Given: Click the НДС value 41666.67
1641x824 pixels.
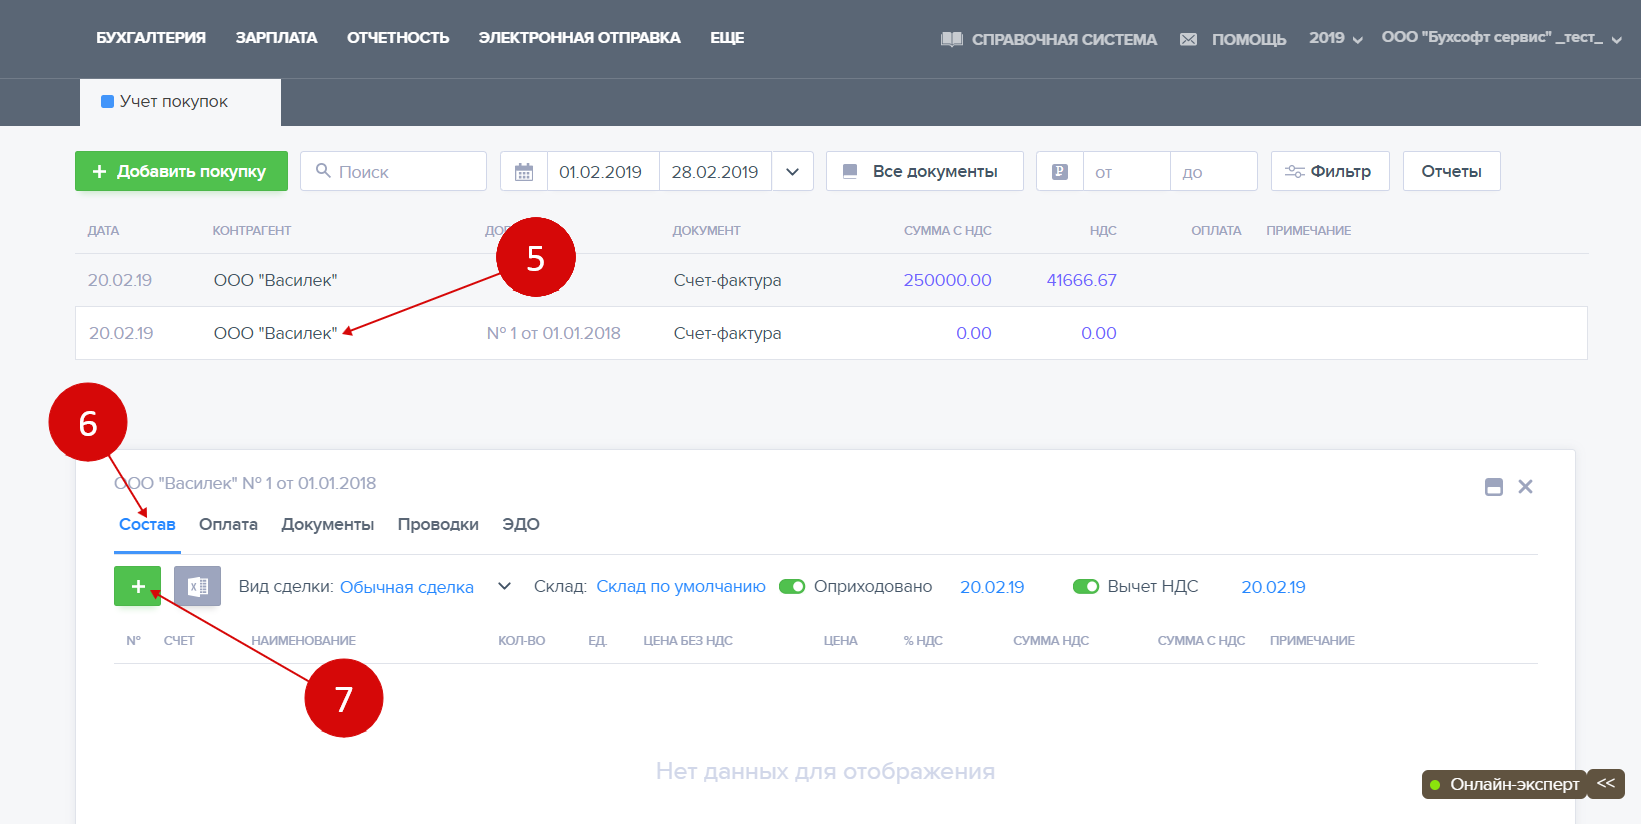Looking at the screenshot, I should 1081,280.
